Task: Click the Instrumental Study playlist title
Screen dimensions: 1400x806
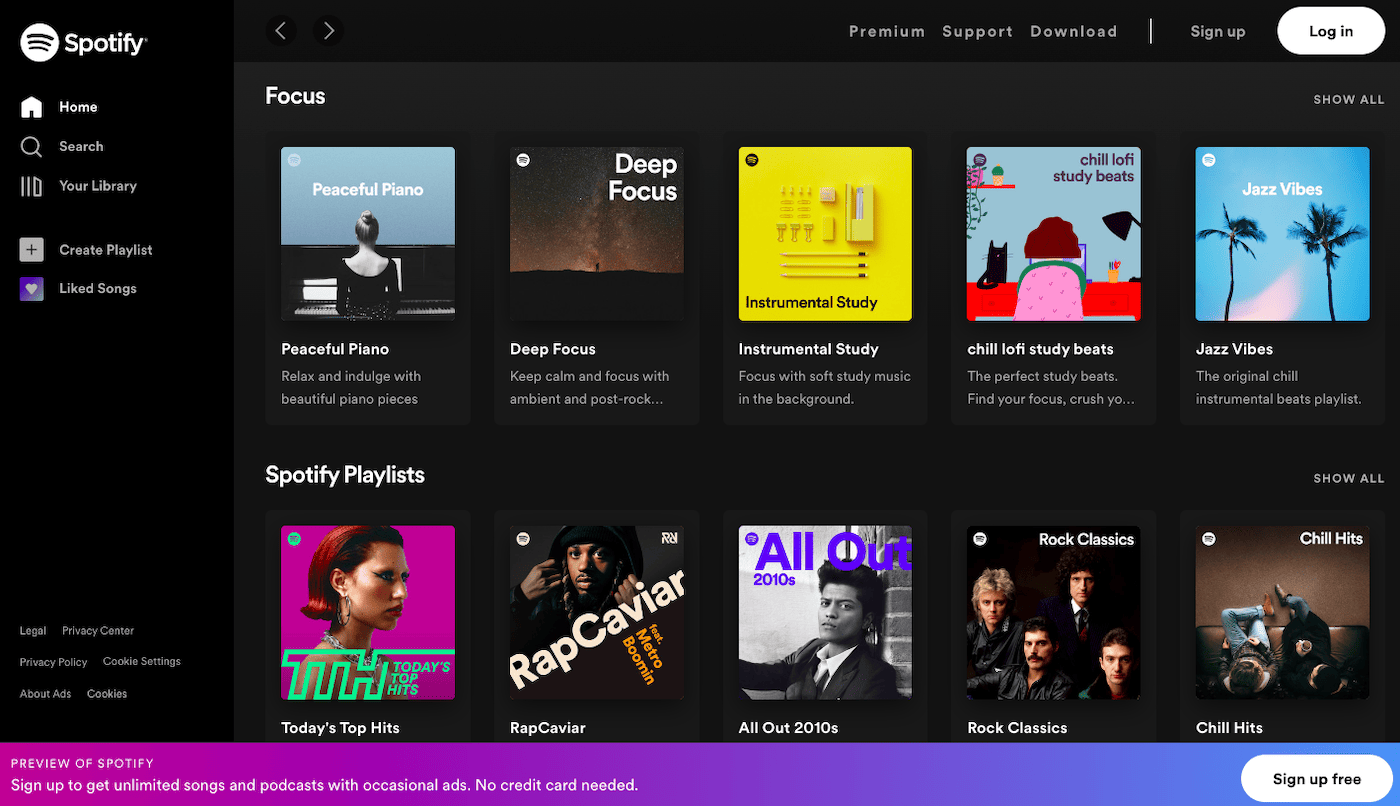Action: (809, 349)
